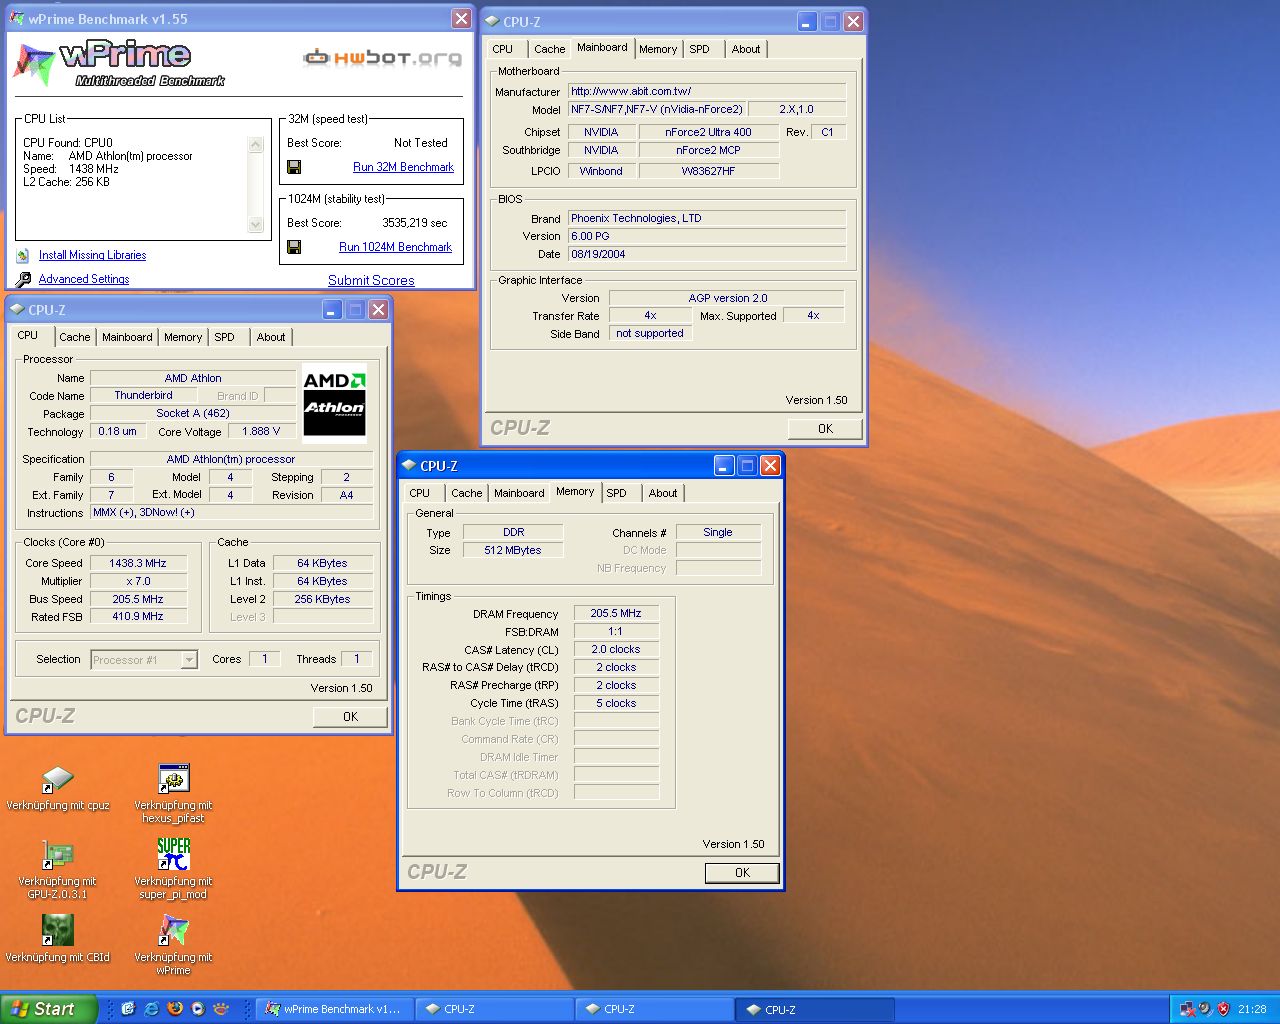This screenshot has width=1280, height=1024.
Task: Select the CPU tab in Memory window
Action: (420, 493)
